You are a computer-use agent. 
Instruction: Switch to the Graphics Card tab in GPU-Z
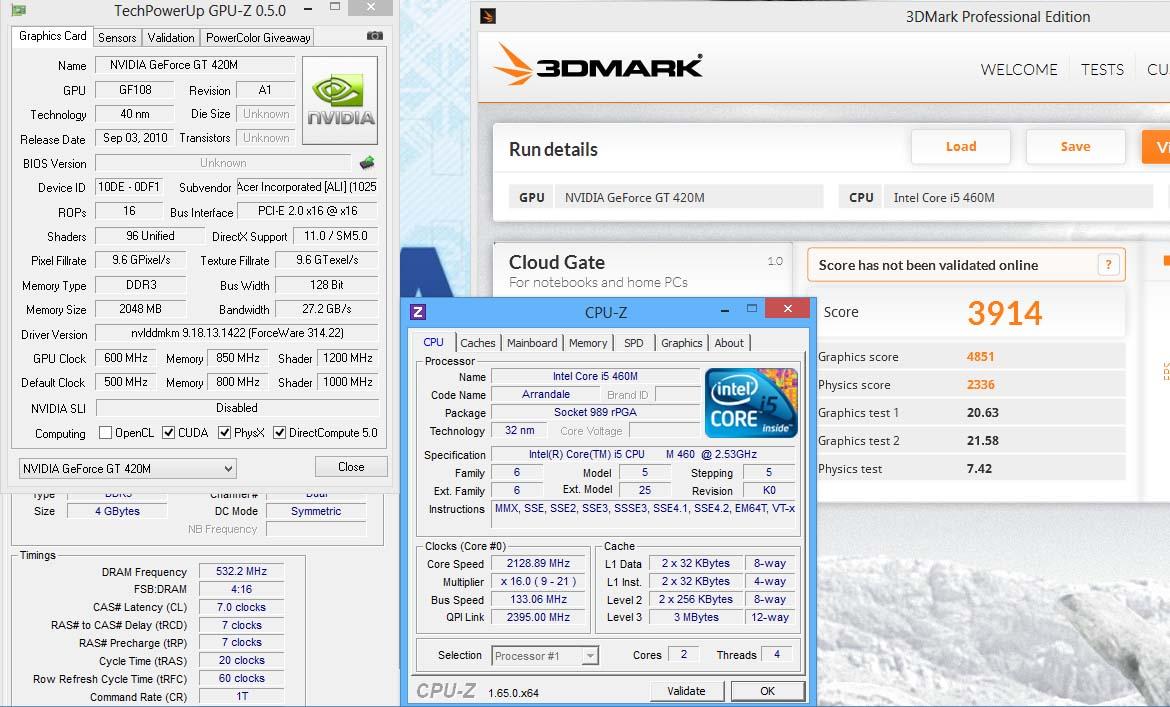(x=53, y=36)
